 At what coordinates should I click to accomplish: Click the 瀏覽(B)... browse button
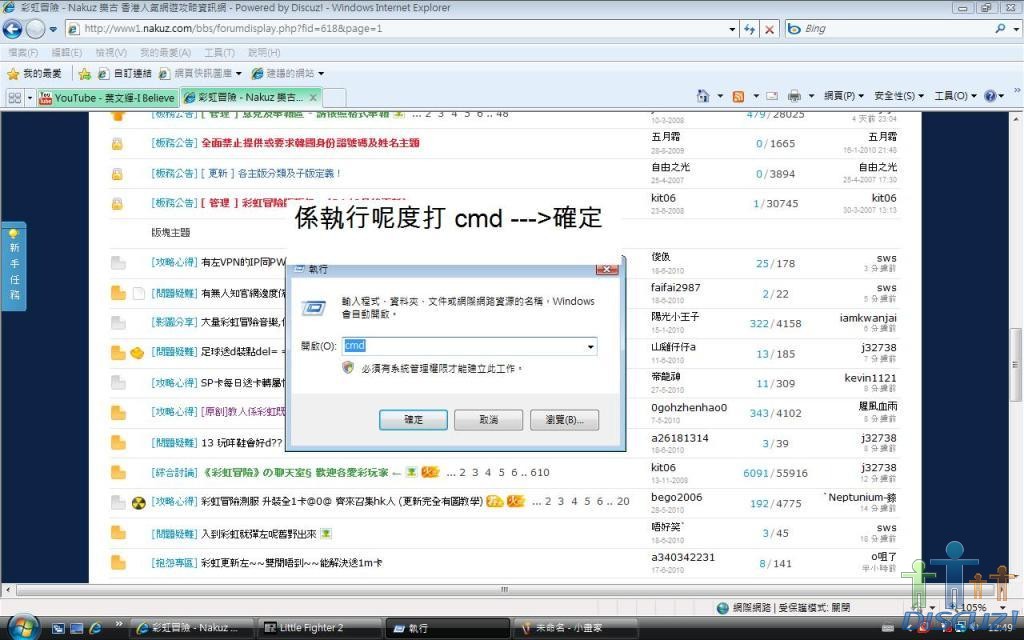point(564,420)
